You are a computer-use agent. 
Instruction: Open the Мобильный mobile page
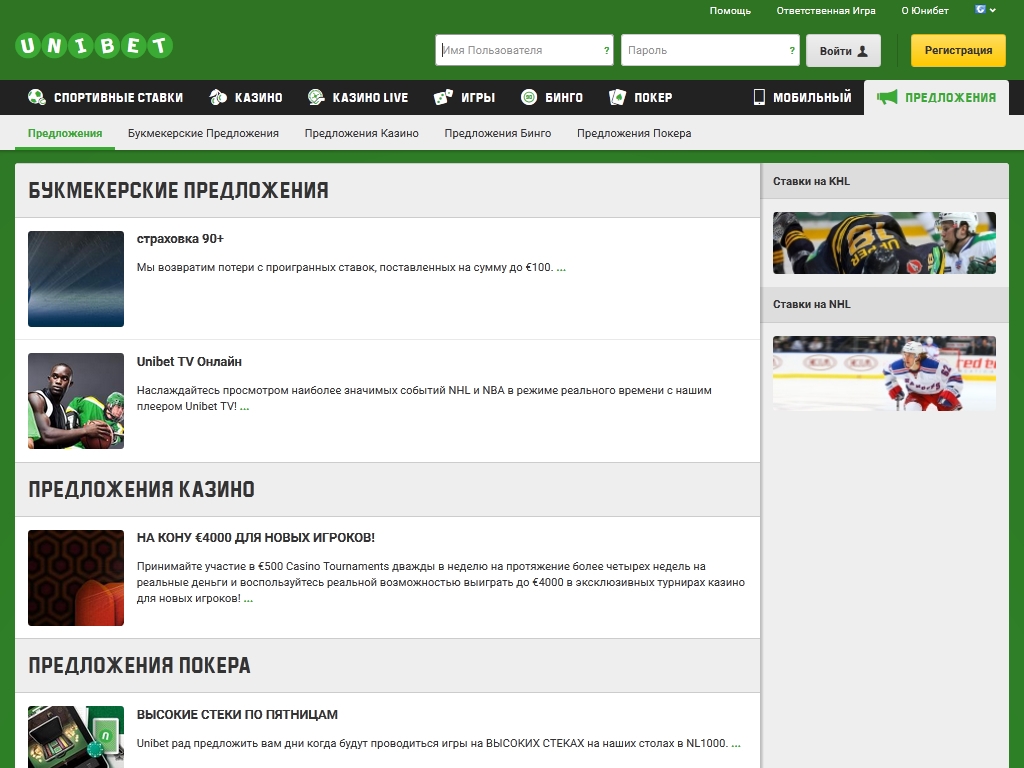pyautogui.click(x=802, y=97)
